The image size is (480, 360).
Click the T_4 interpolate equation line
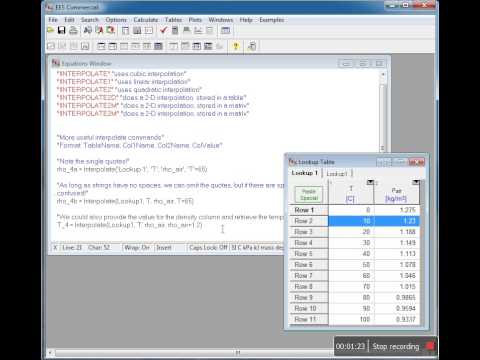(129, 225)
